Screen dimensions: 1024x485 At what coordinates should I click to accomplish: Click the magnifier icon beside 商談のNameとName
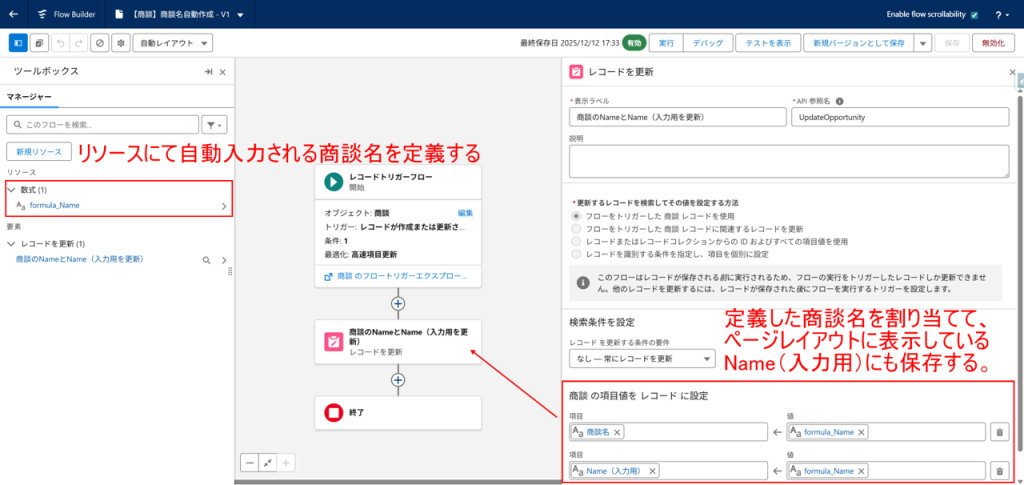(207, 260)
